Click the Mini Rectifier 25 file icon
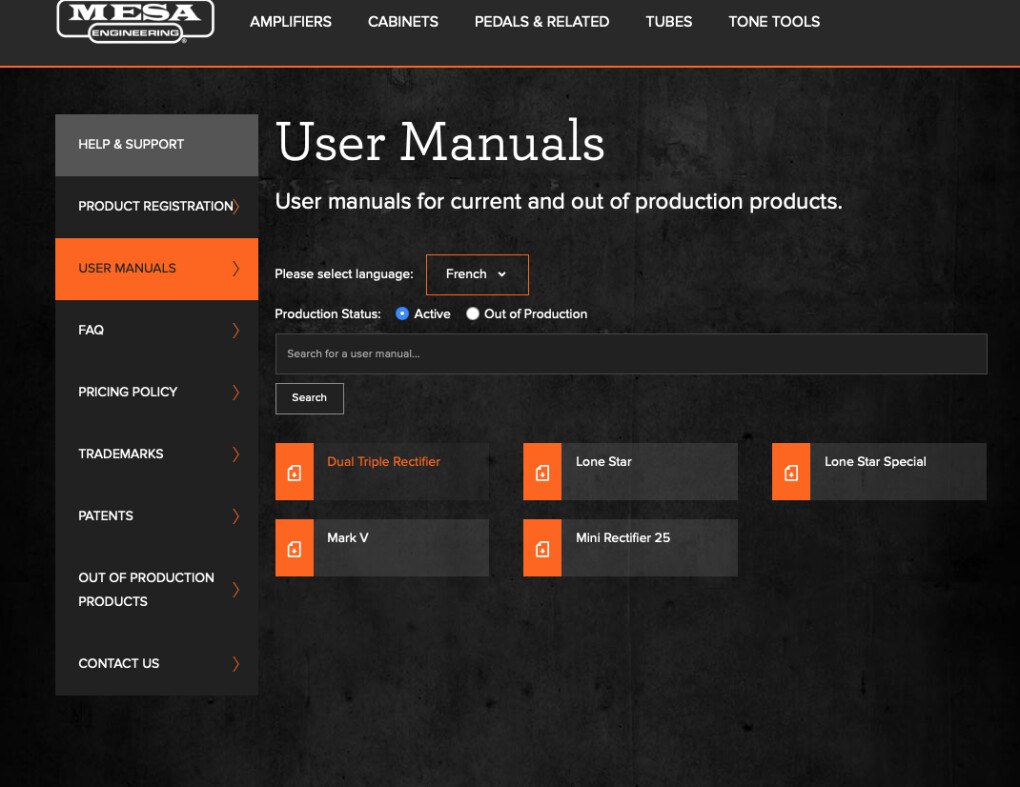Screen dimensions: 1020x787 542,548
